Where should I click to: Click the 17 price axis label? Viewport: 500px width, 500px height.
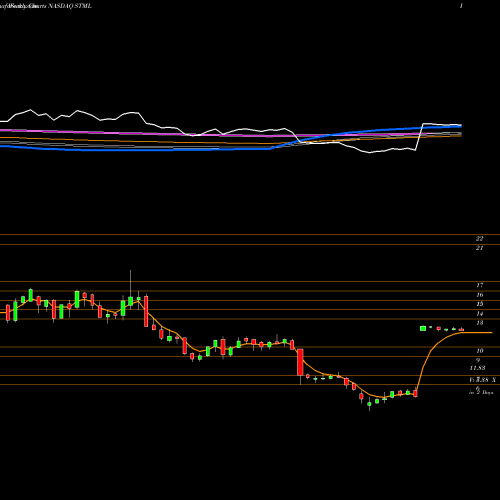coord(479,285)
